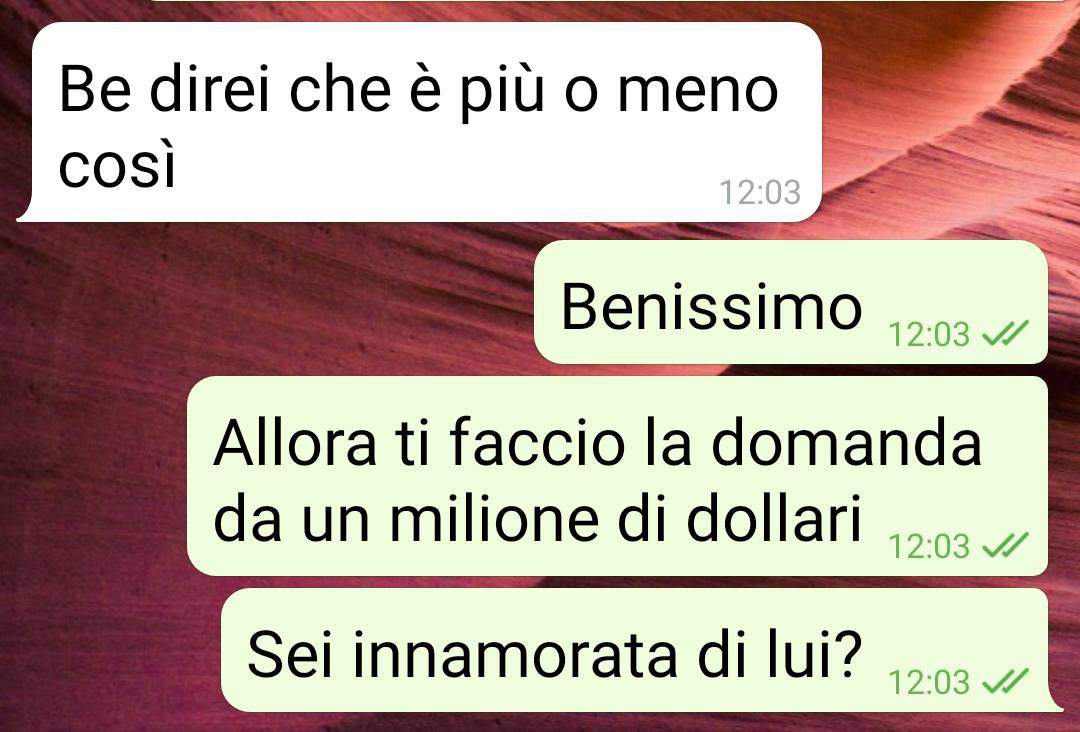The image size is (1080, 732).
Task: Click the 12:03 timestamp on 'Sei innamorata' message
Action: 928,682
